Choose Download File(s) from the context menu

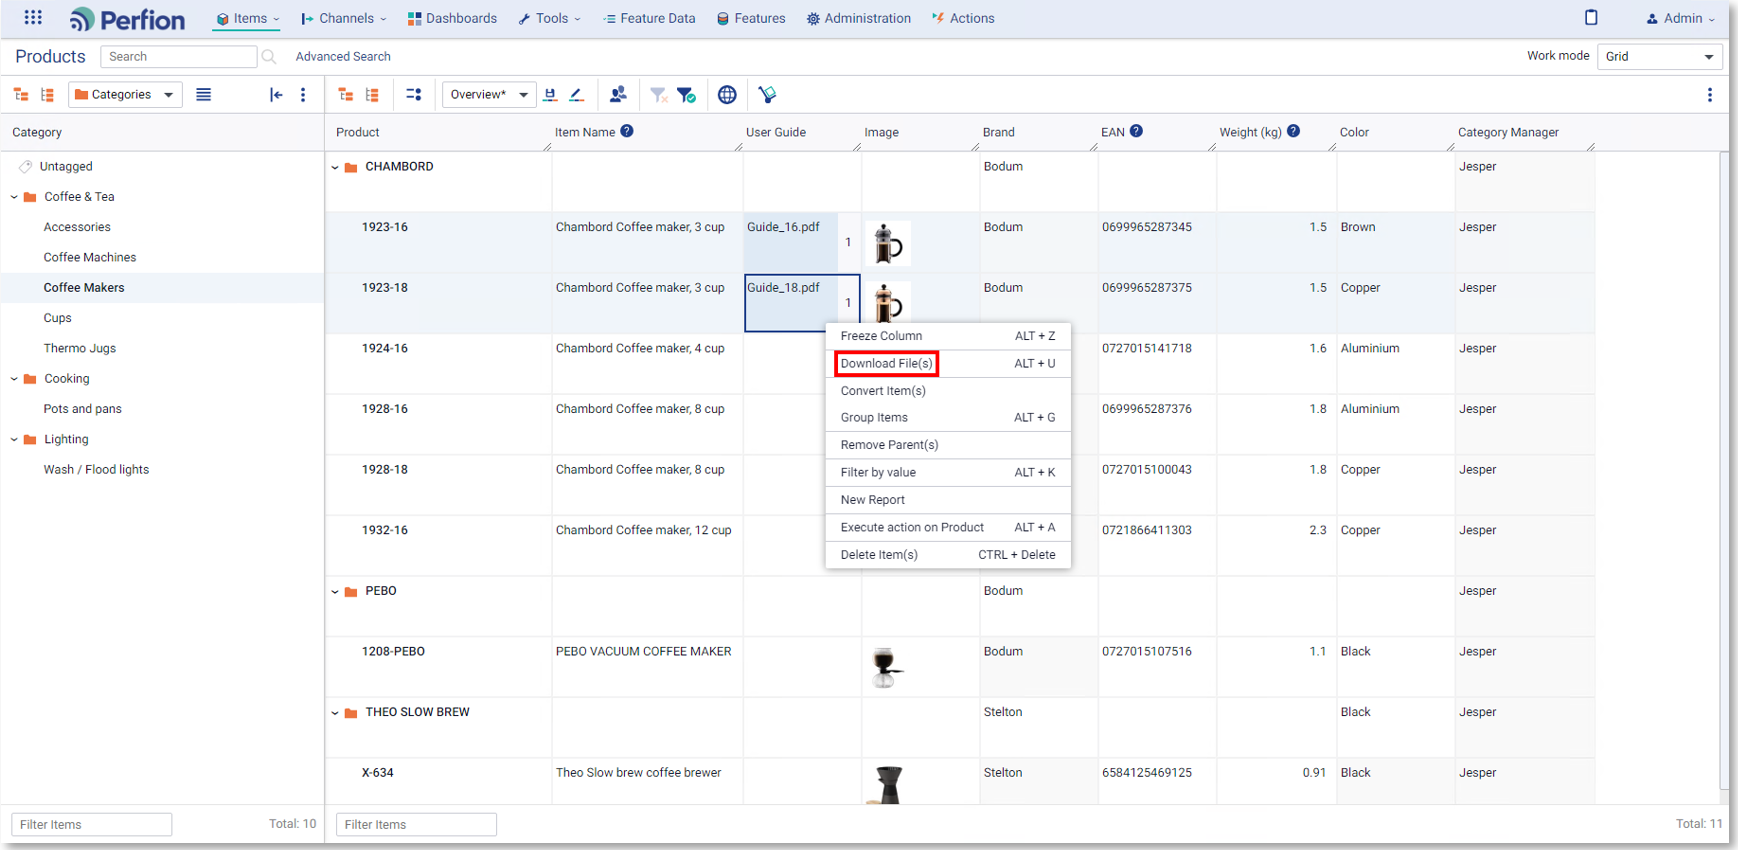point(948,364)
